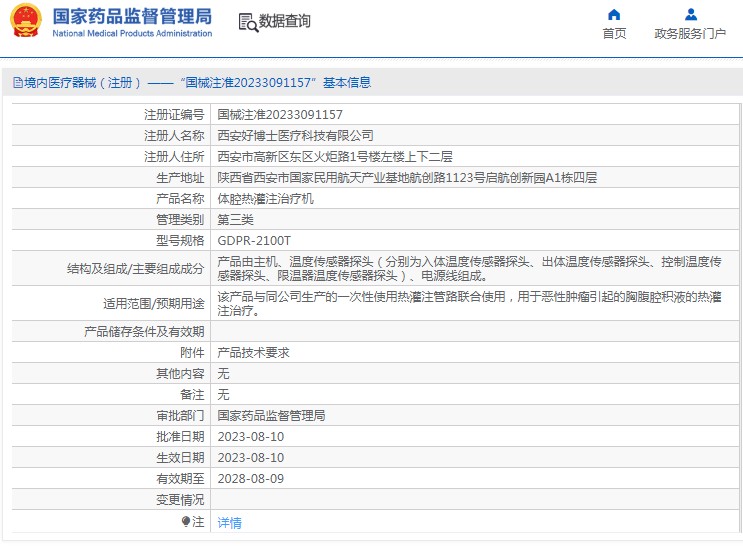This screenshot has height=546, width=743.
Task: Click the management category value 第三类
Action: pyautogui.click(x=236, y=220)
